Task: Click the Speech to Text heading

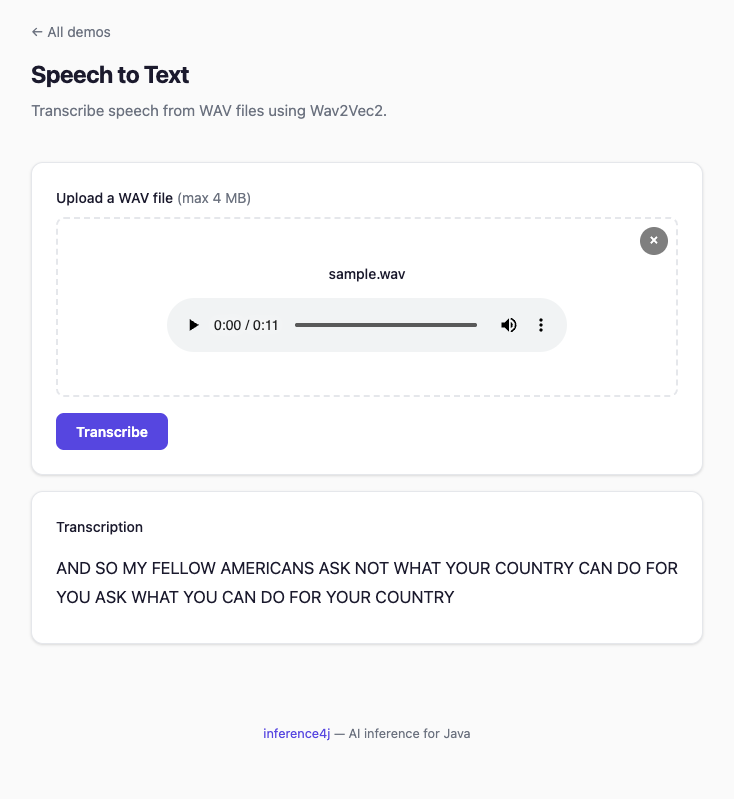Action: coord(110,75)
